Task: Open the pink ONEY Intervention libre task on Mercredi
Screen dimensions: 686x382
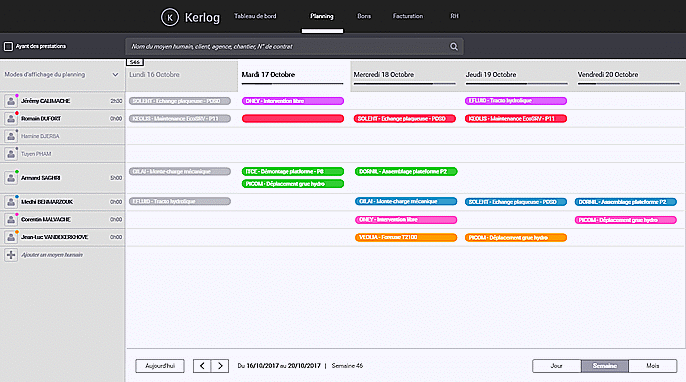Action: tap(406, 220)
